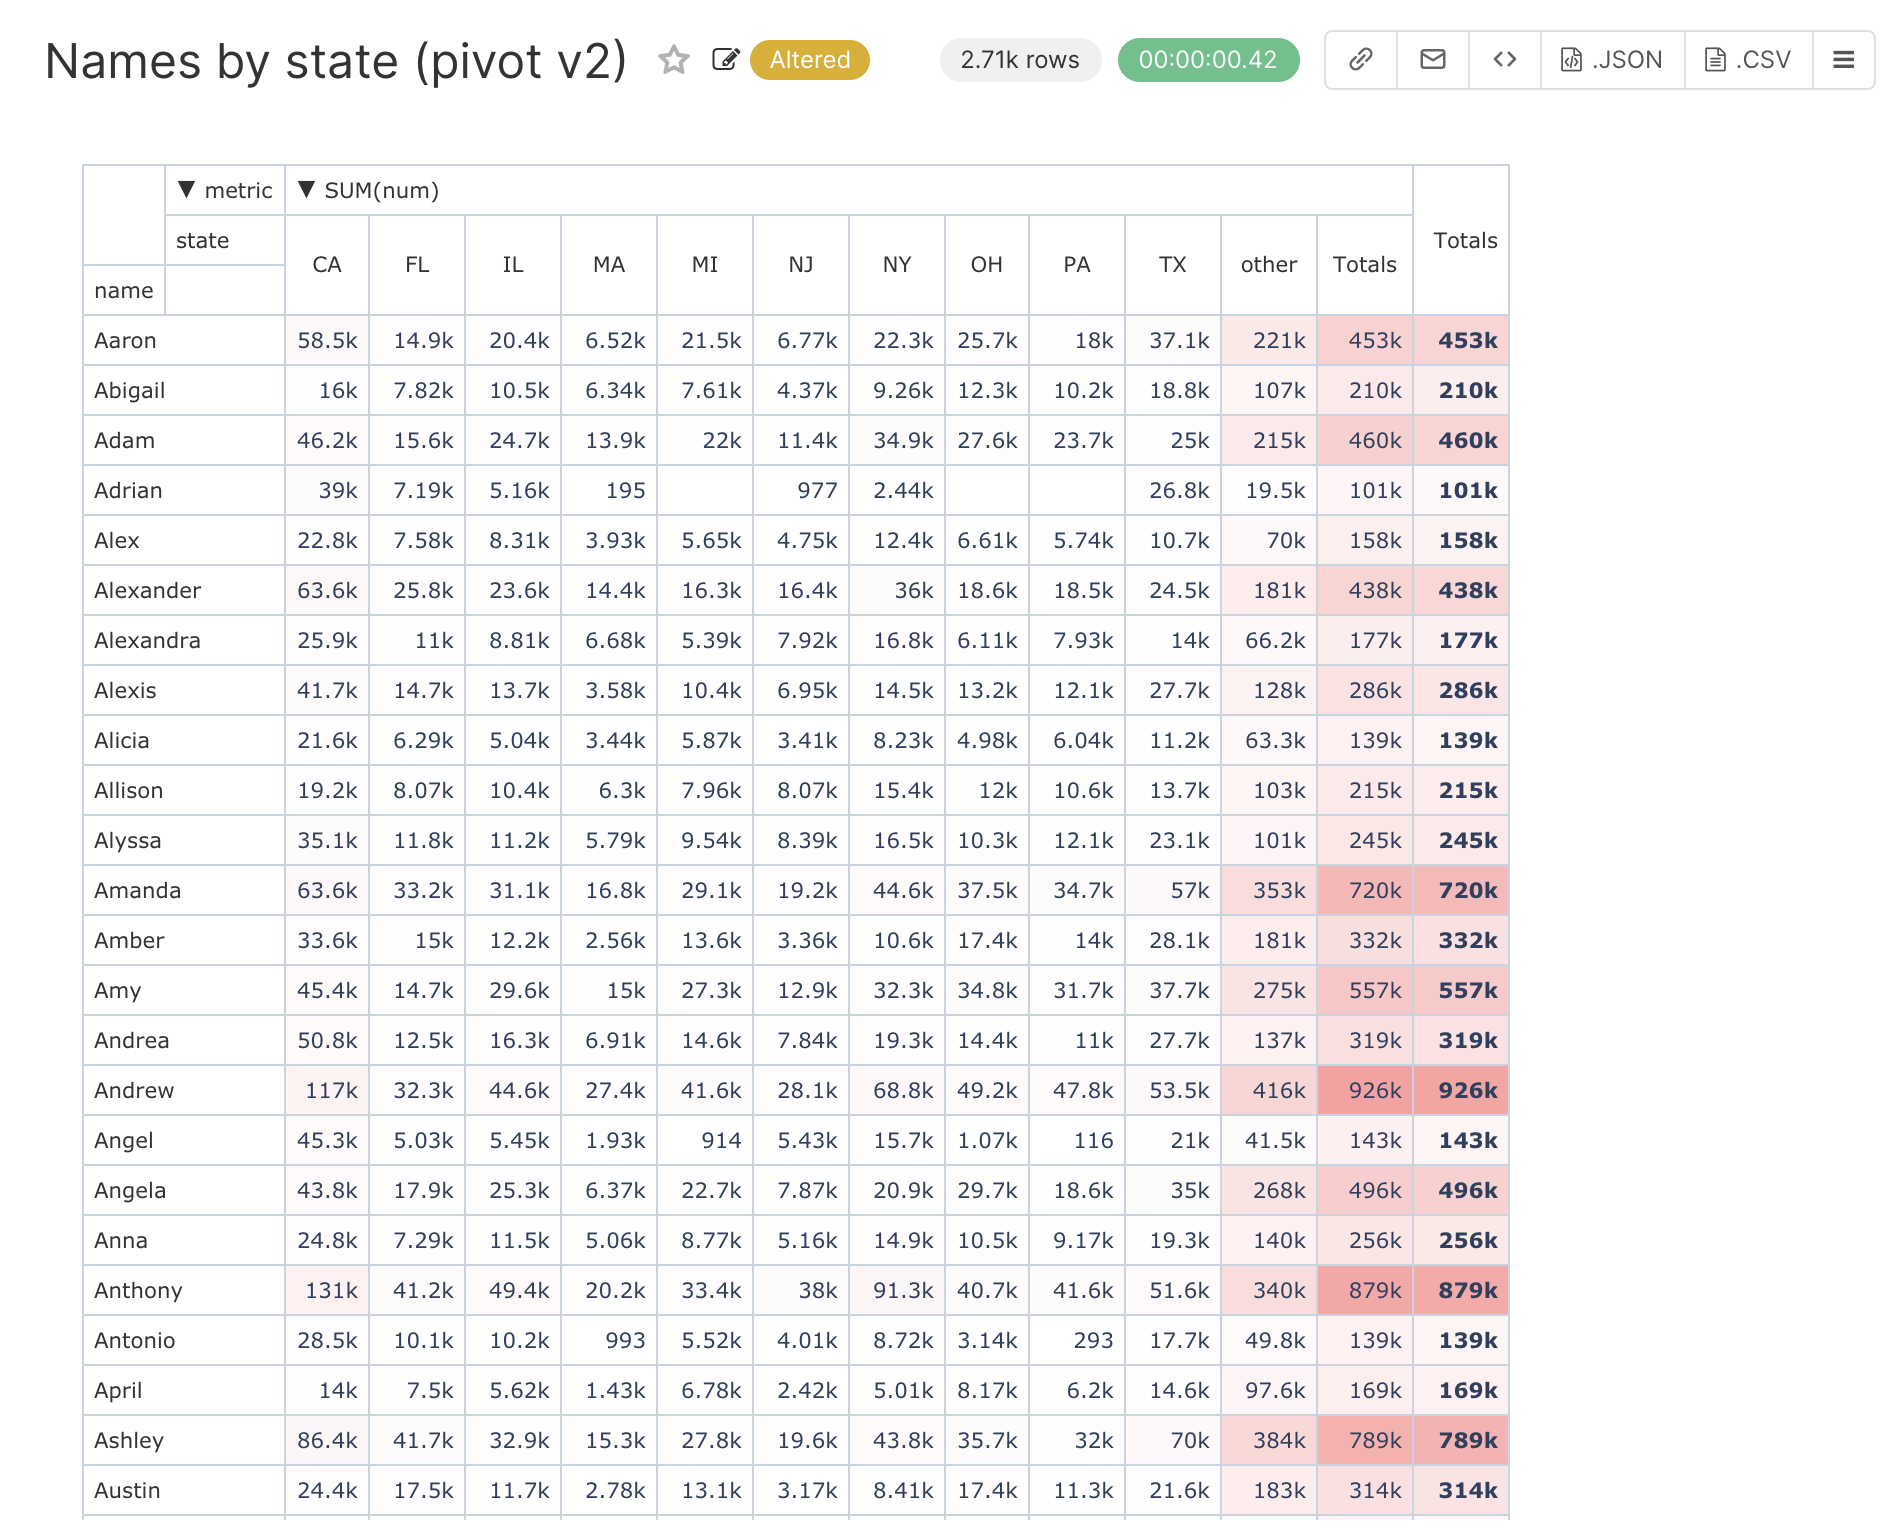1892x1534 pixels.
Task: Toggle the favorite star icon
Action: coord(675,60)
